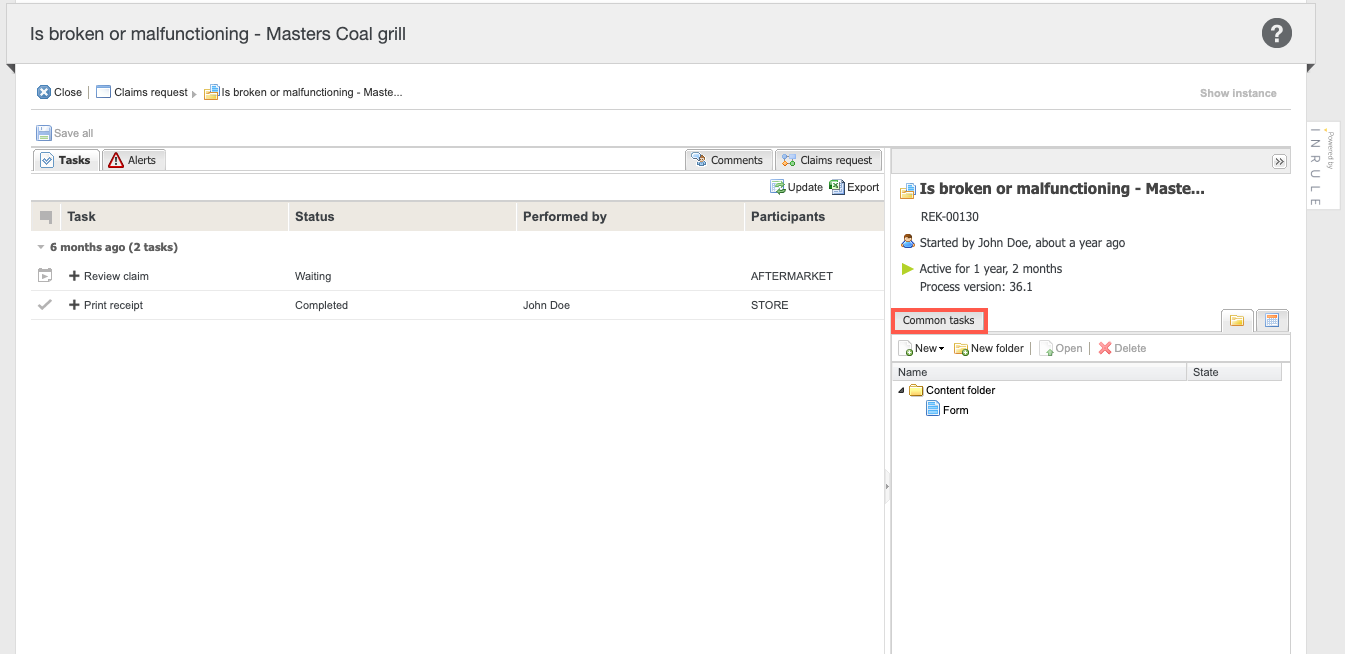Viewport: 1345px width, 654px height.
Task: Switch to the calendar view icon tab
Action: (1272, 321)
